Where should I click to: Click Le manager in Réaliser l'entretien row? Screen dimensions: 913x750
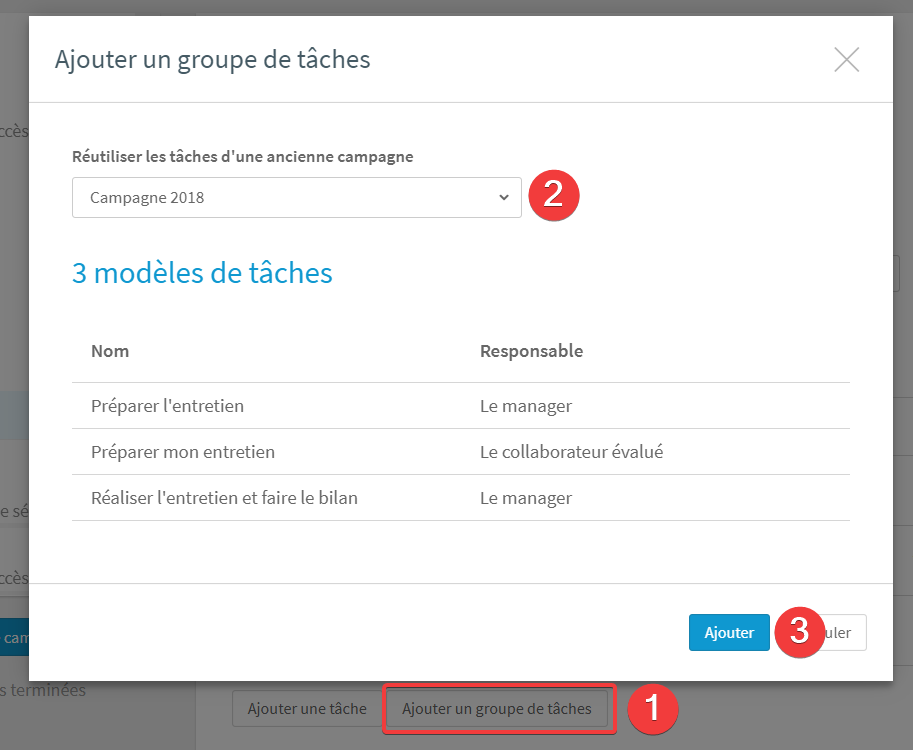[x=526, y=498]
